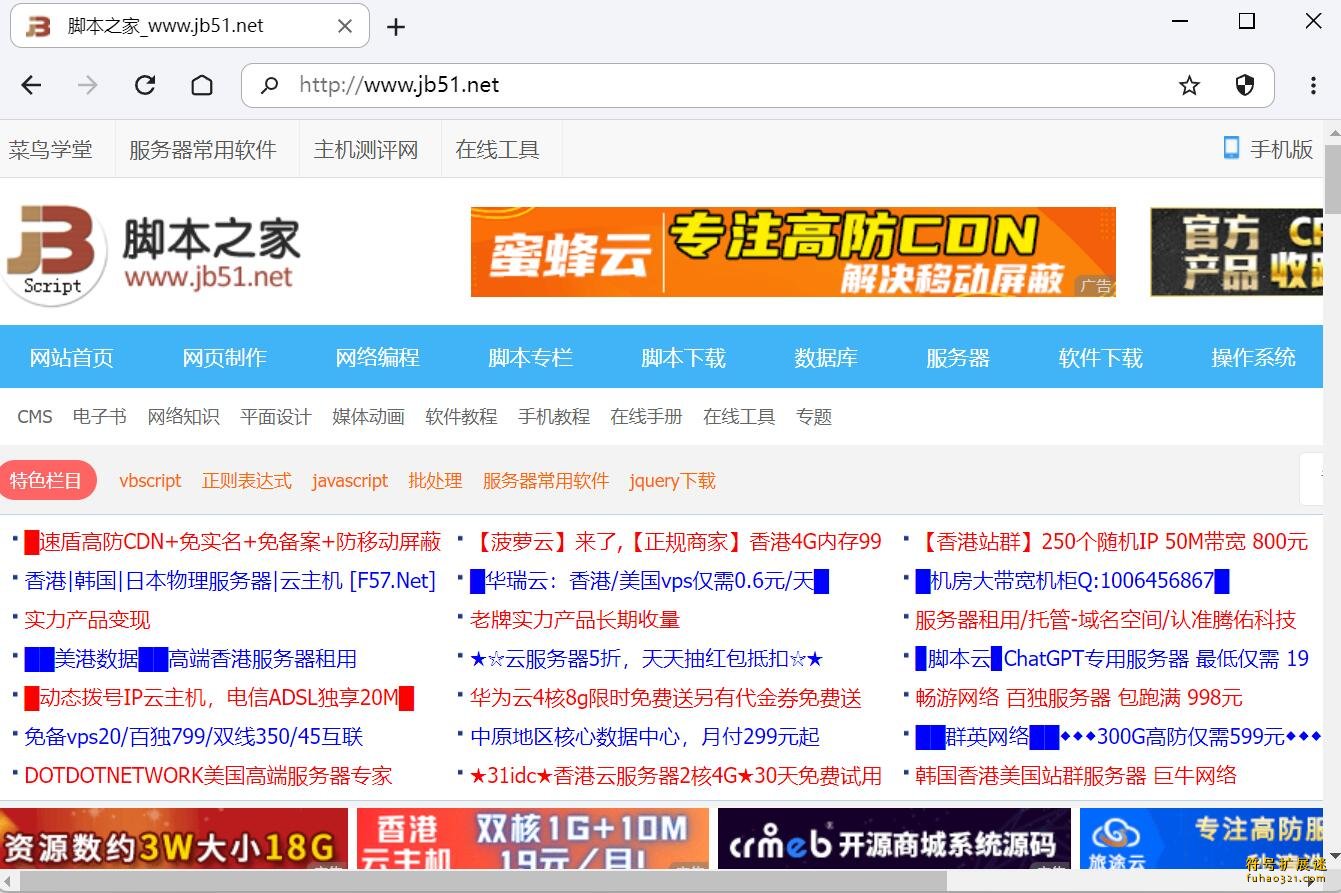Open 主机测评网 top link
The height and width of the screenshot is (893, 1341).
(366, 150)
